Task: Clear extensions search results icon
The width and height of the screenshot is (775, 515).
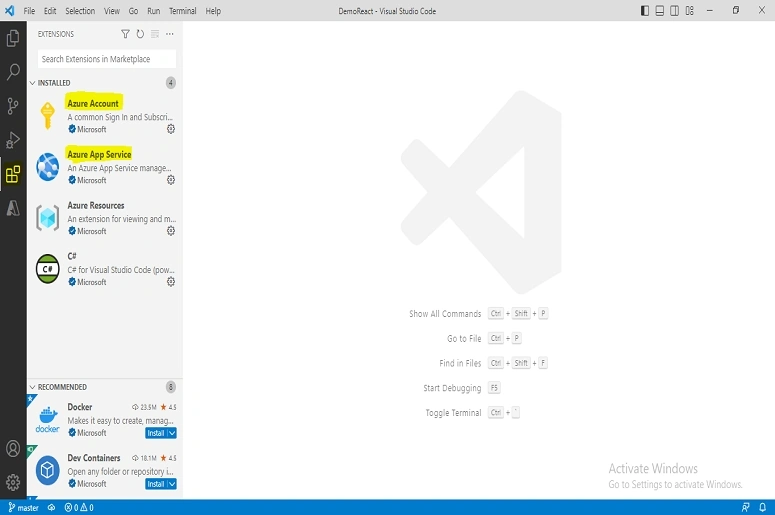Action: 155,34
